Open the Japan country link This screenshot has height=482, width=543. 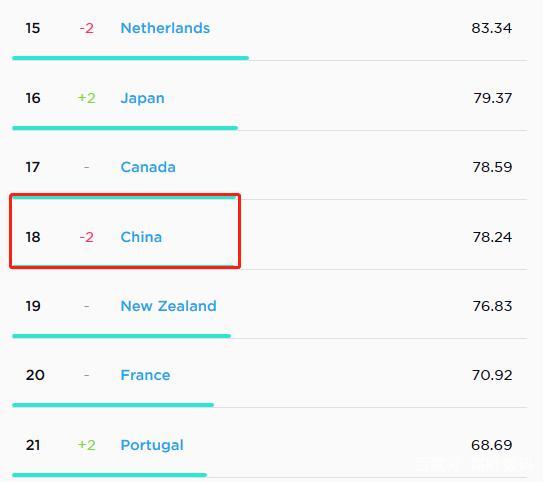pos(142,98)
